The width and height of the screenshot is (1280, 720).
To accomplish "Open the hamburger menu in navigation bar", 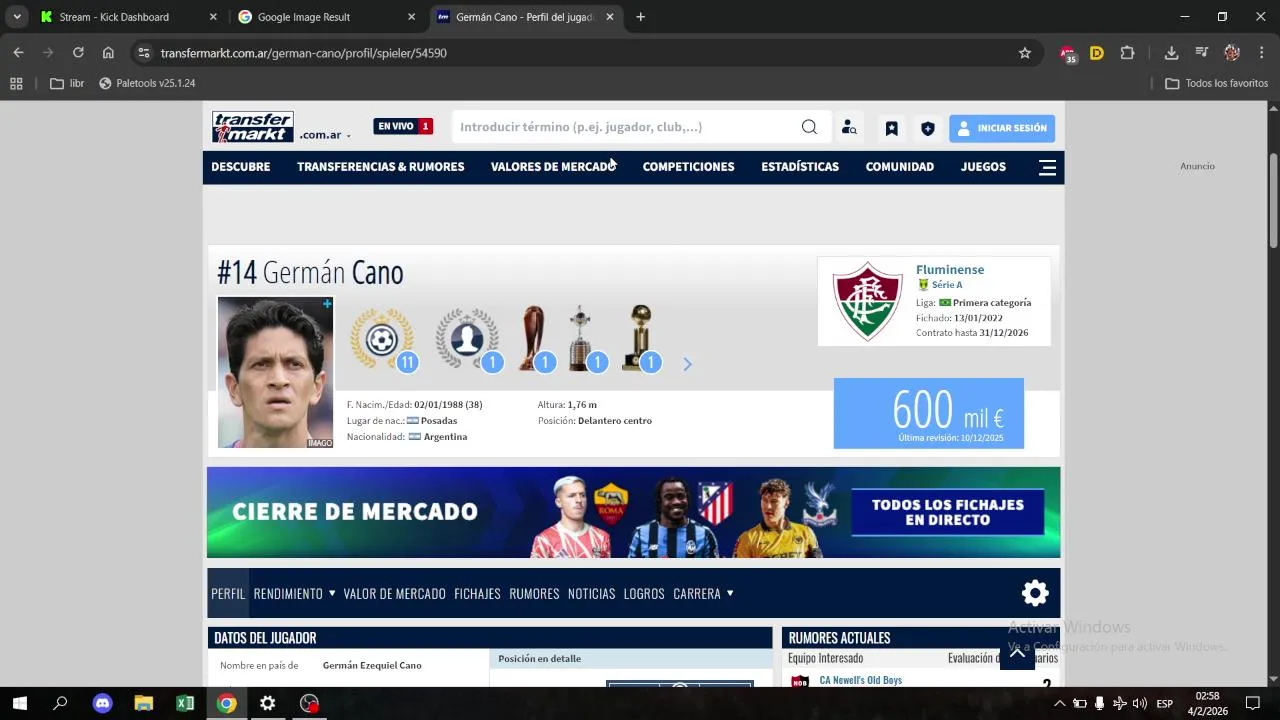I will pyautogui.click(x=1047, y=167).
